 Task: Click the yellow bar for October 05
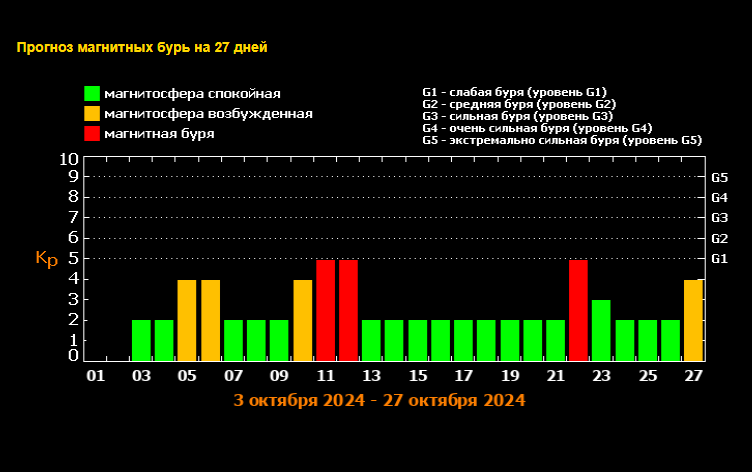click(187, 320)
